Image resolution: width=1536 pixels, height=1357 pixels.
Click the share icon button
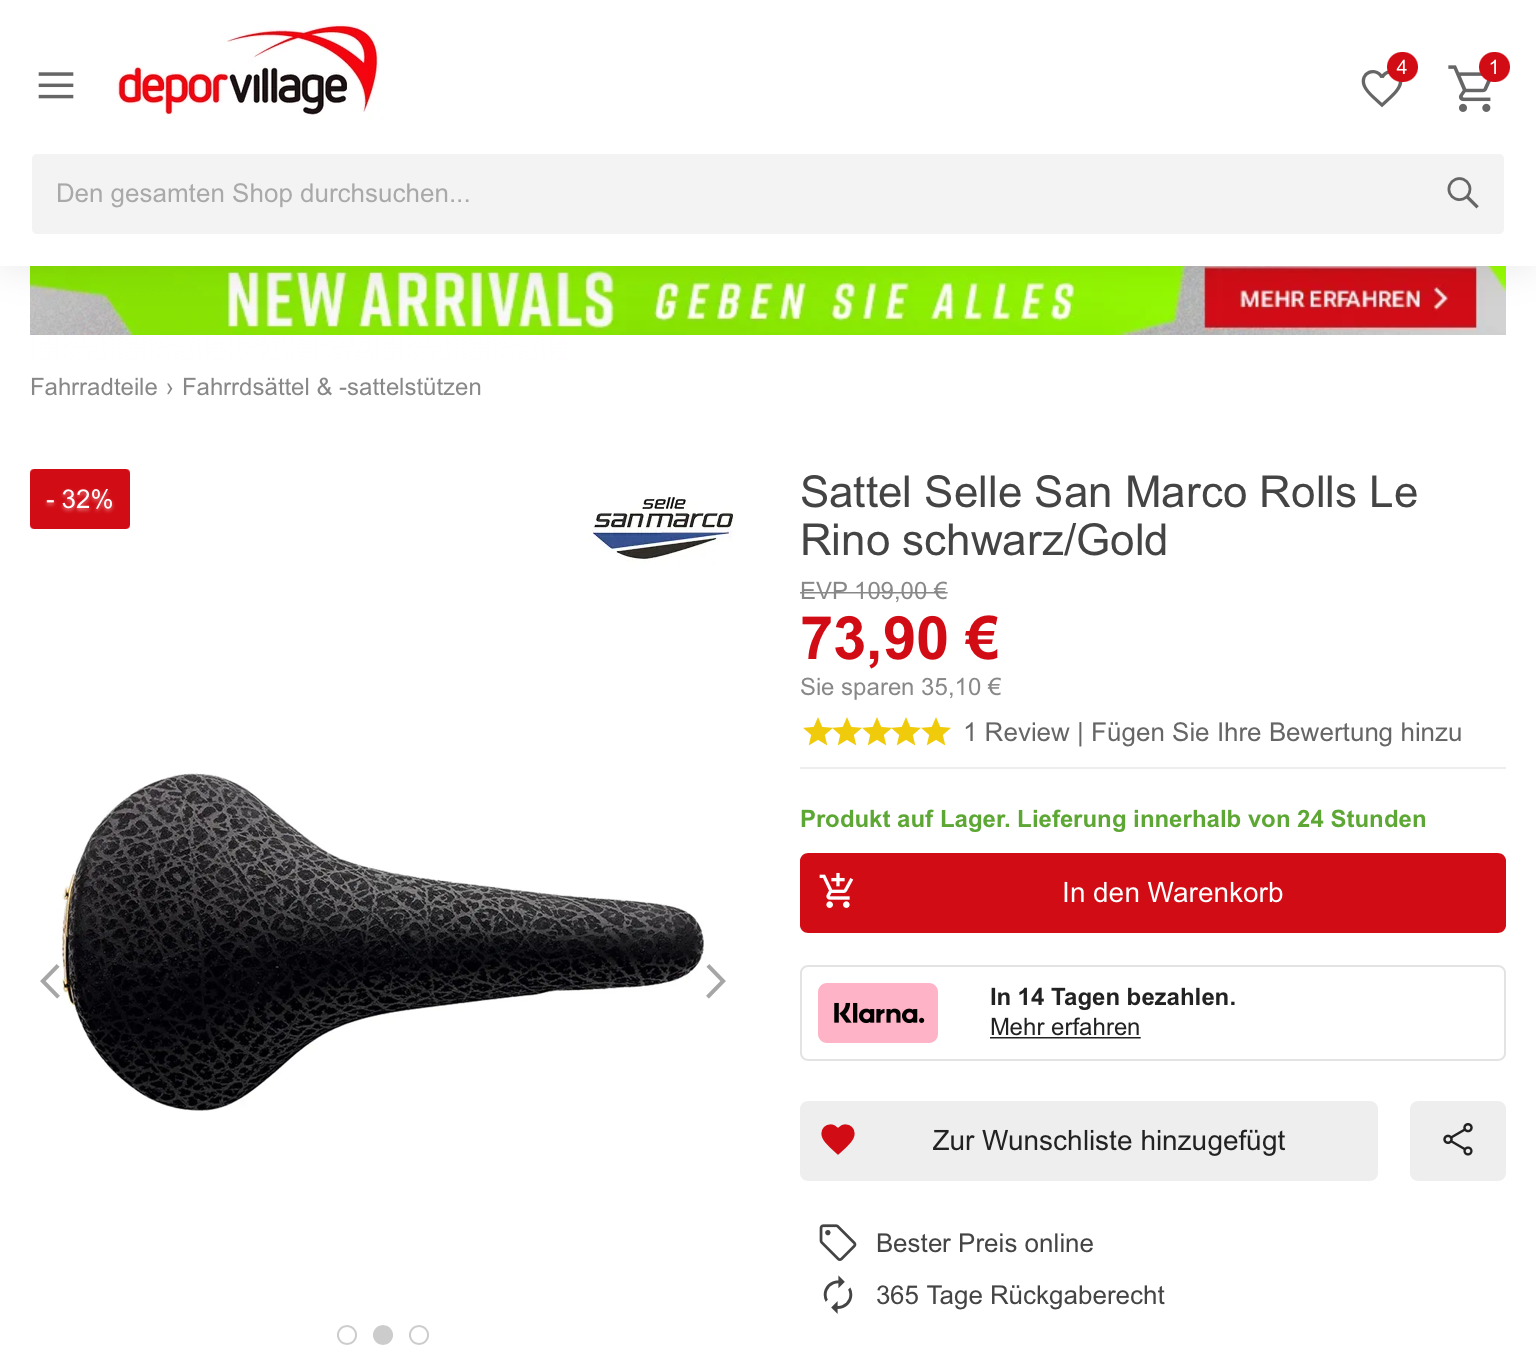coord(1457,1140)
